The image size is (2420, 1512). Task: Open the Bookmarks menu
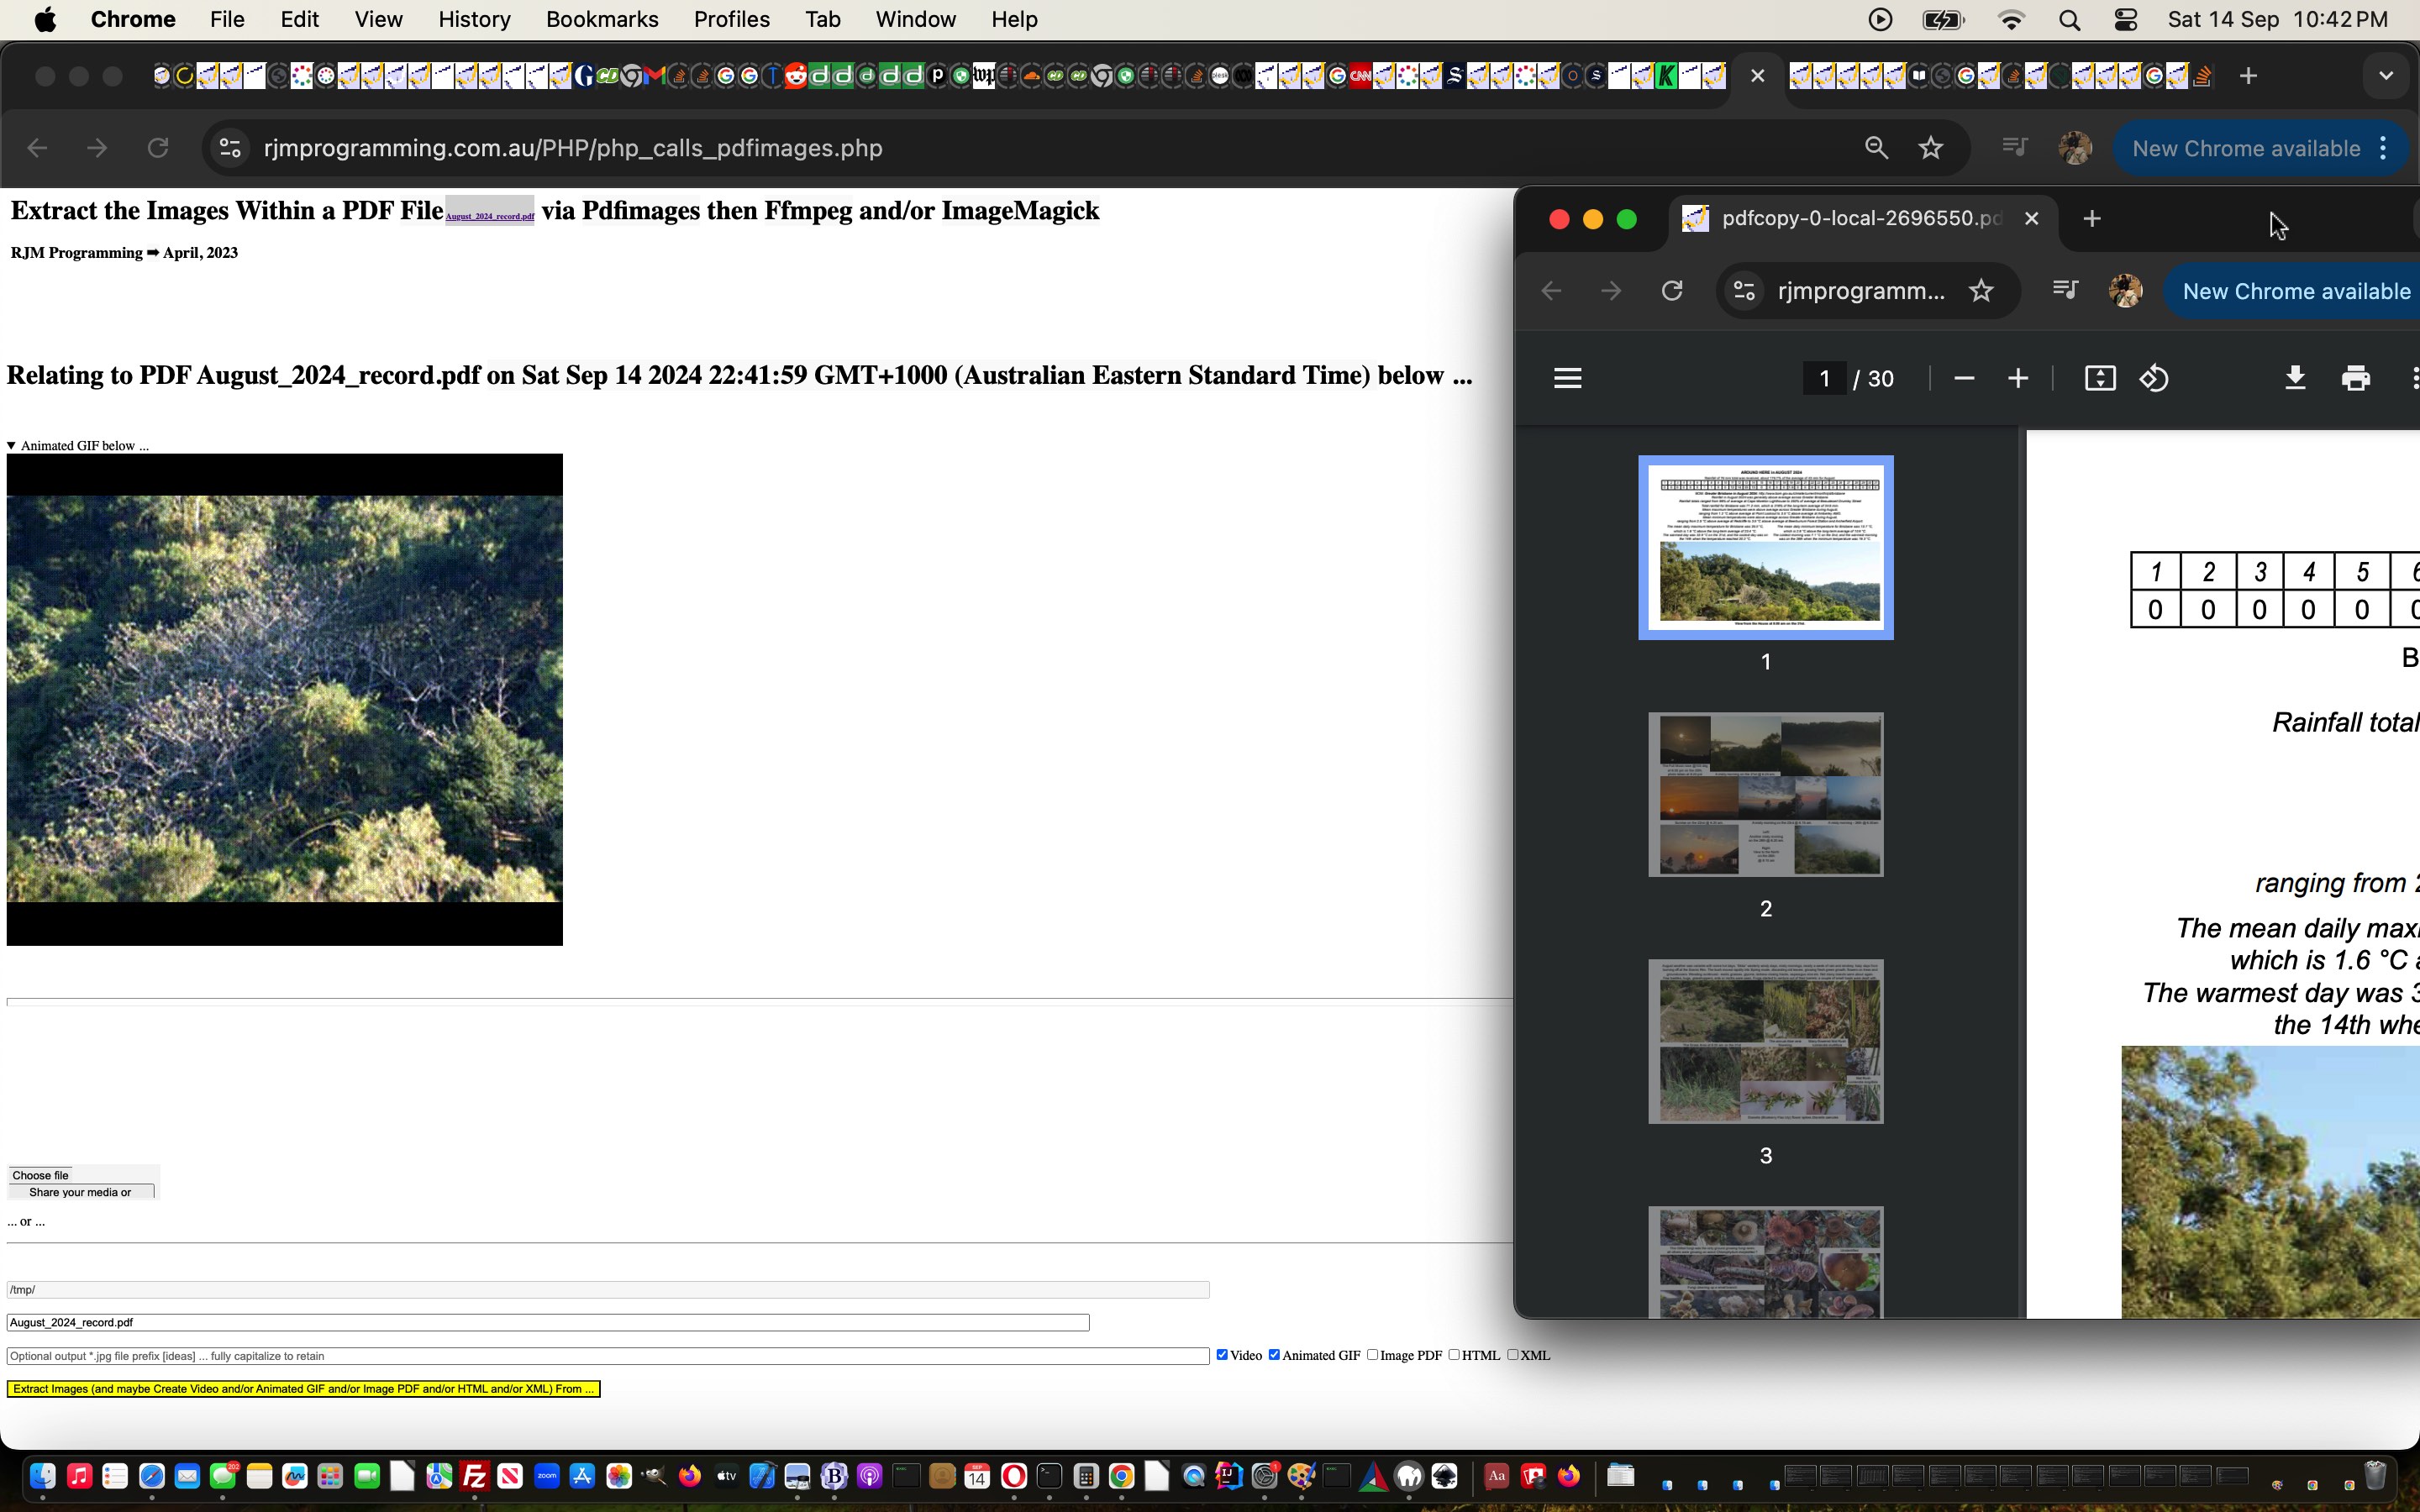point(601,19)
